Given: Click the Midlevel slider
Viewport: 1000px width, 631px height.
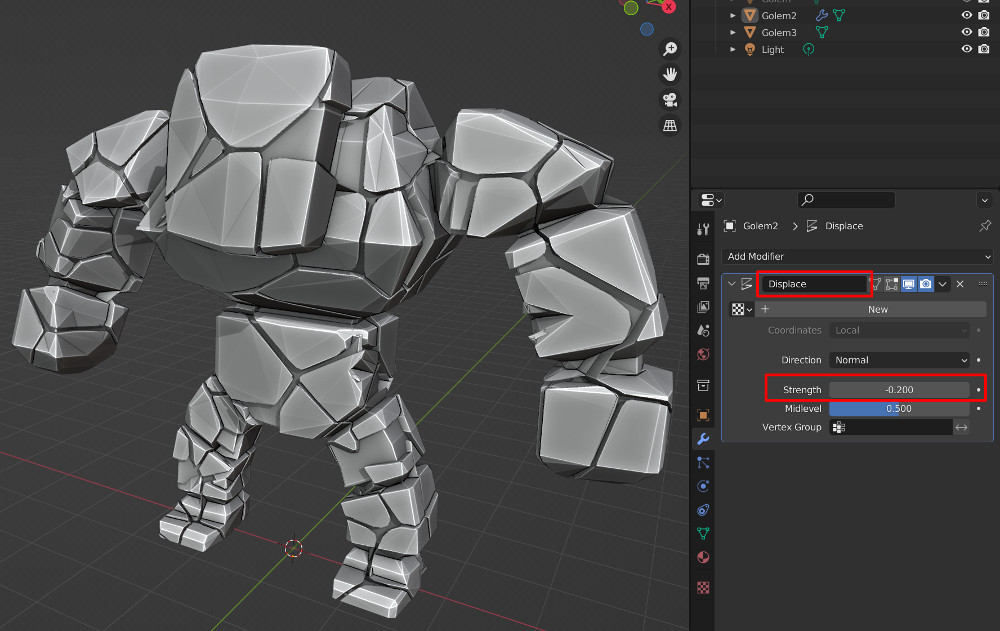Looking at the screenshot, I should pos(899,408).
